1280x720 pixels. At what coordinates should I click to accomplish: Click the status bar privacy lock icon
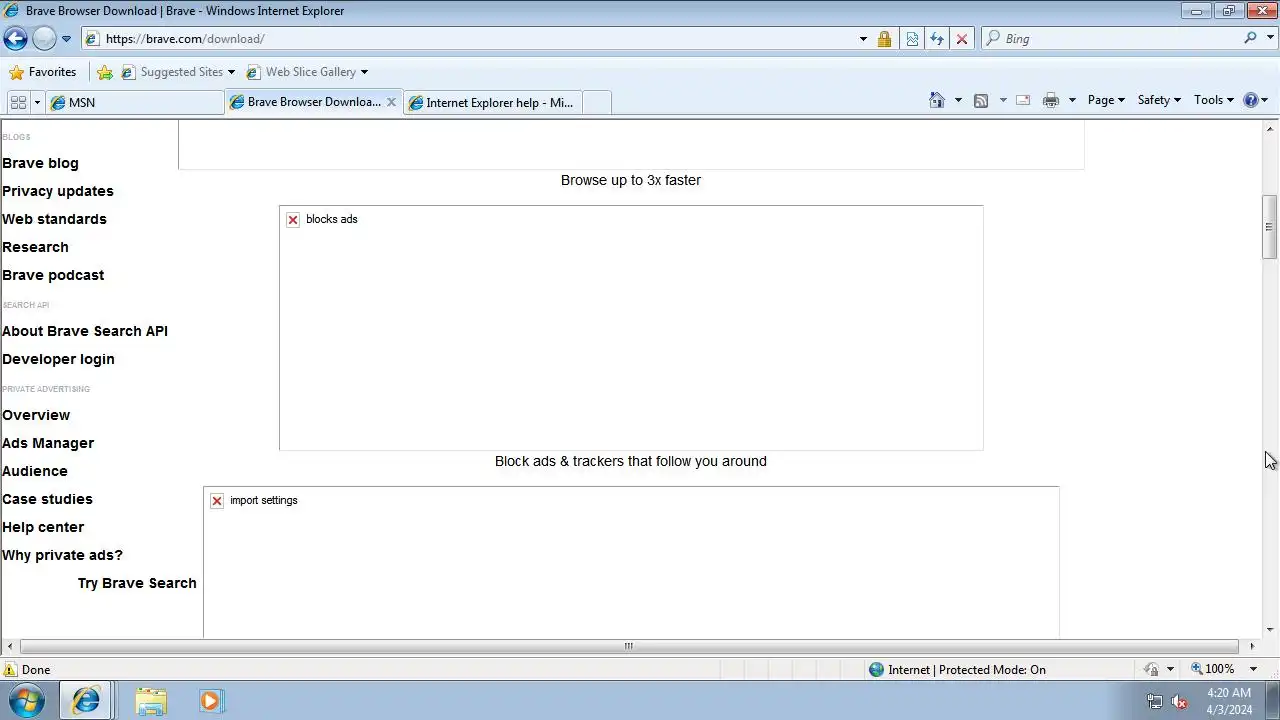tap(1151, 669)
